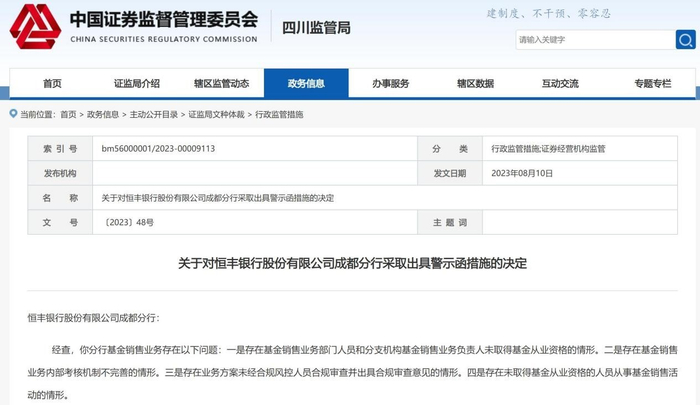The width and height of the screenshot is (700, 405).
Task: Follow the 证监局文种体裁 breadcrumb link
Action: click(216, 115)
